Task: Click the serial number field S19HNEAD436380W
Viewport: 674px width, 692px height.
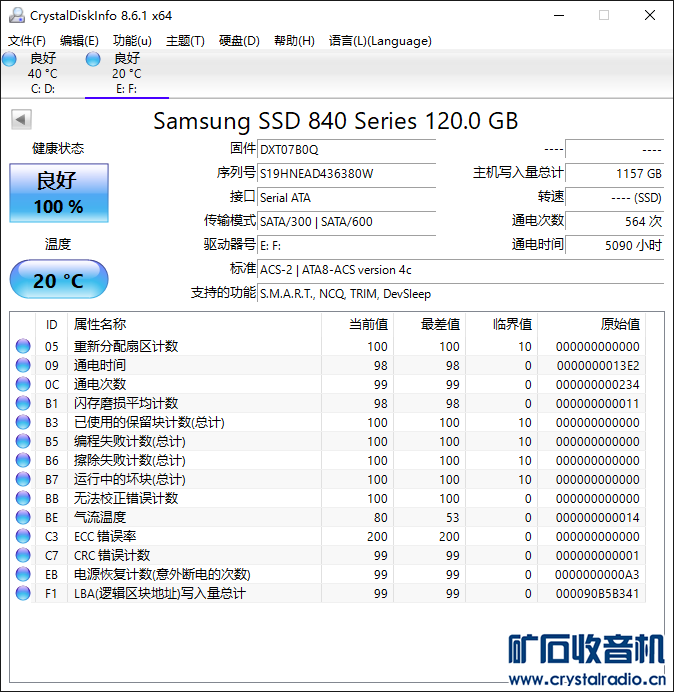Action: point(346,173)
